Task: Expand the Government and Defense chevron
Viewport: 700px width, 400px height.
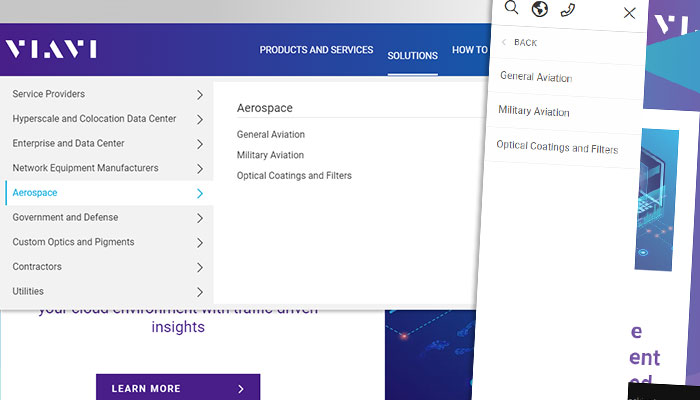Action: (x=200, y=218)
